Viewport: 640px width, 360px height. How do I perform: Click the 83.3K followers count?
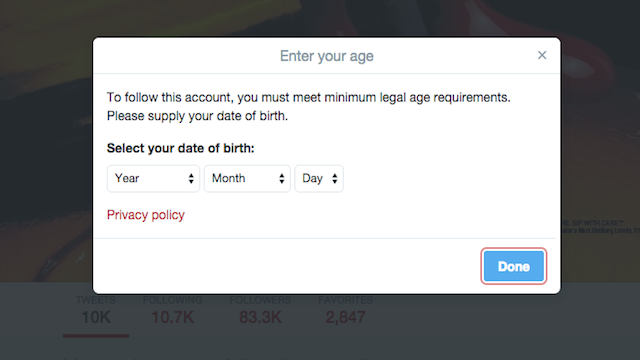point(260,317)
